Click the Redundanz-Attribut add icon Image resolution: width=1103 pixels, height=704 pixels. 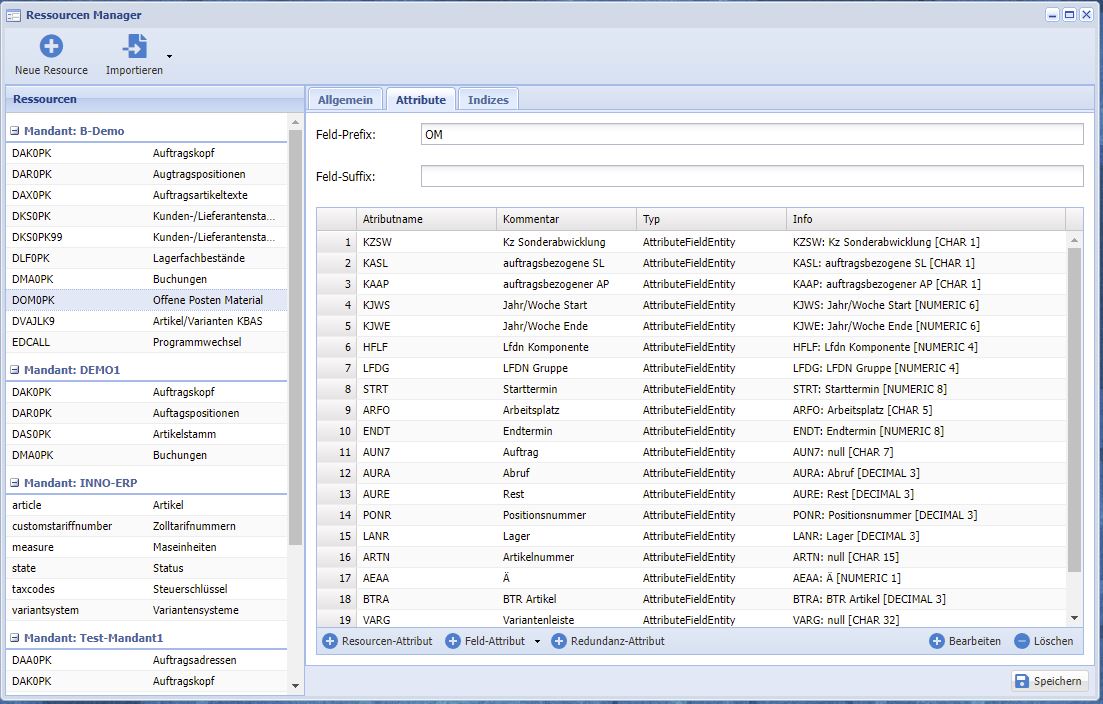coord(559,641)
